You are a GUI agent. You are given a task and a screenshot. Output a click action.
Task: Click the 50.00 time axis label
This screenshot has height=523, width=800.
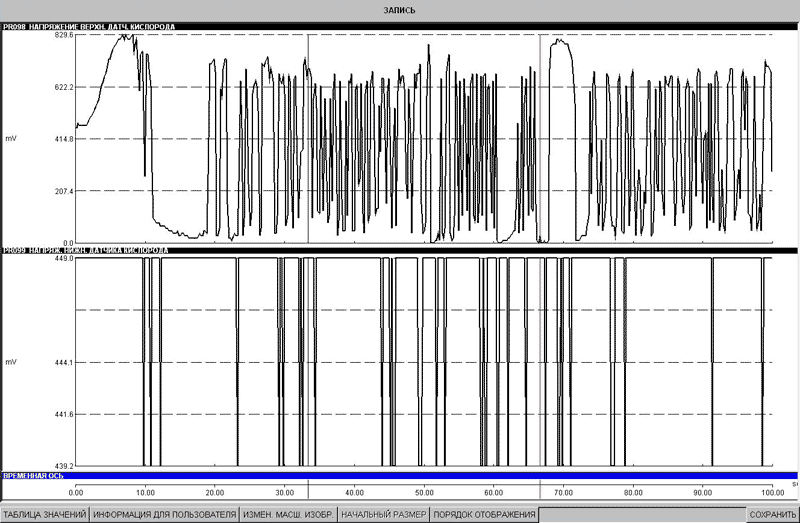tap(424, 493)
